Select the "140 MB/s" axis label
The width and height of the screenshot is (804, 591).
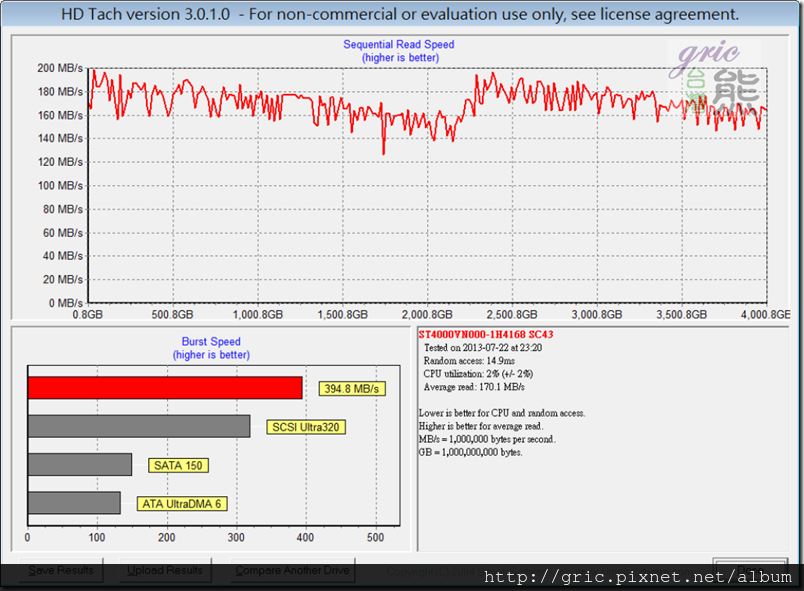click(60, 138)
